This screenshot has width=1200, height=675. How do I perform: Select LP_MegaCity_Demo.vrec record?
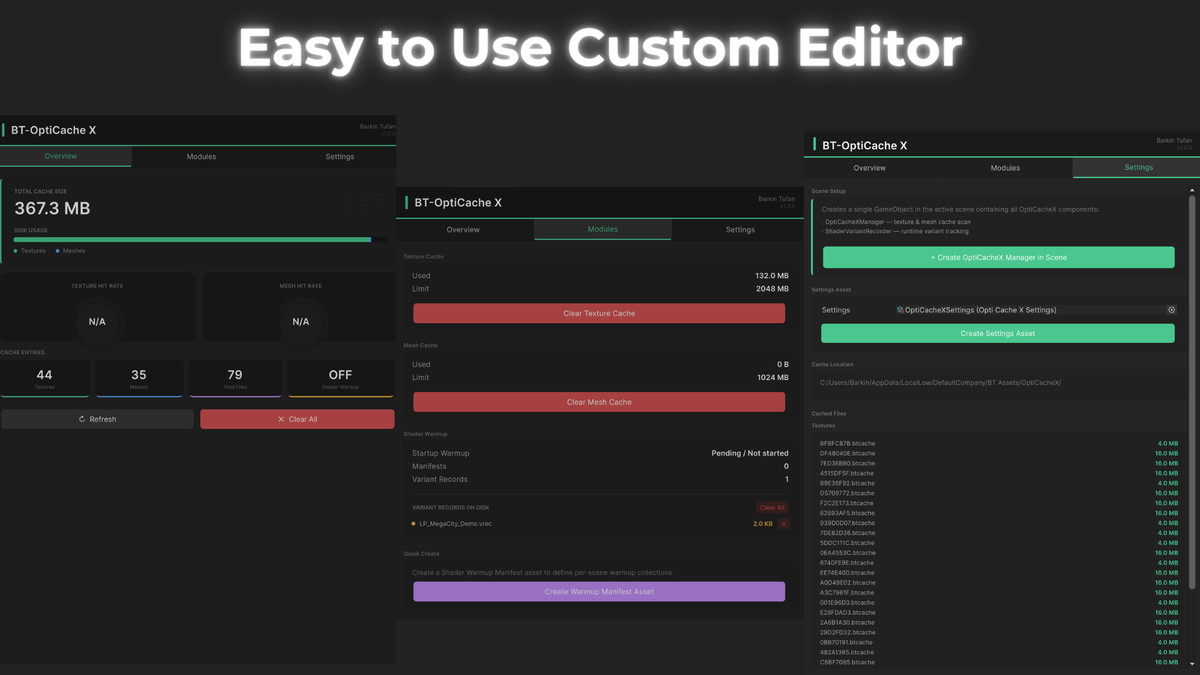[455, 524]
